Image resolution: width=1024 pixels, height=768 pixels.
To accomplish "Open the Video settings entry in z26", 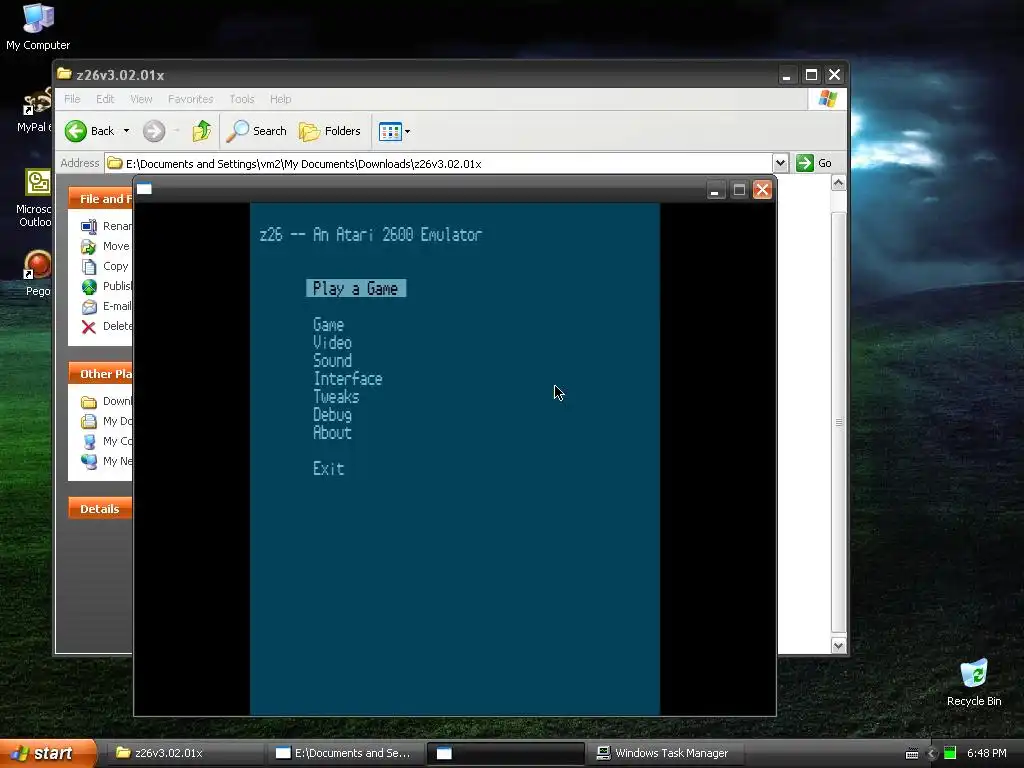I will coord(332,343).
